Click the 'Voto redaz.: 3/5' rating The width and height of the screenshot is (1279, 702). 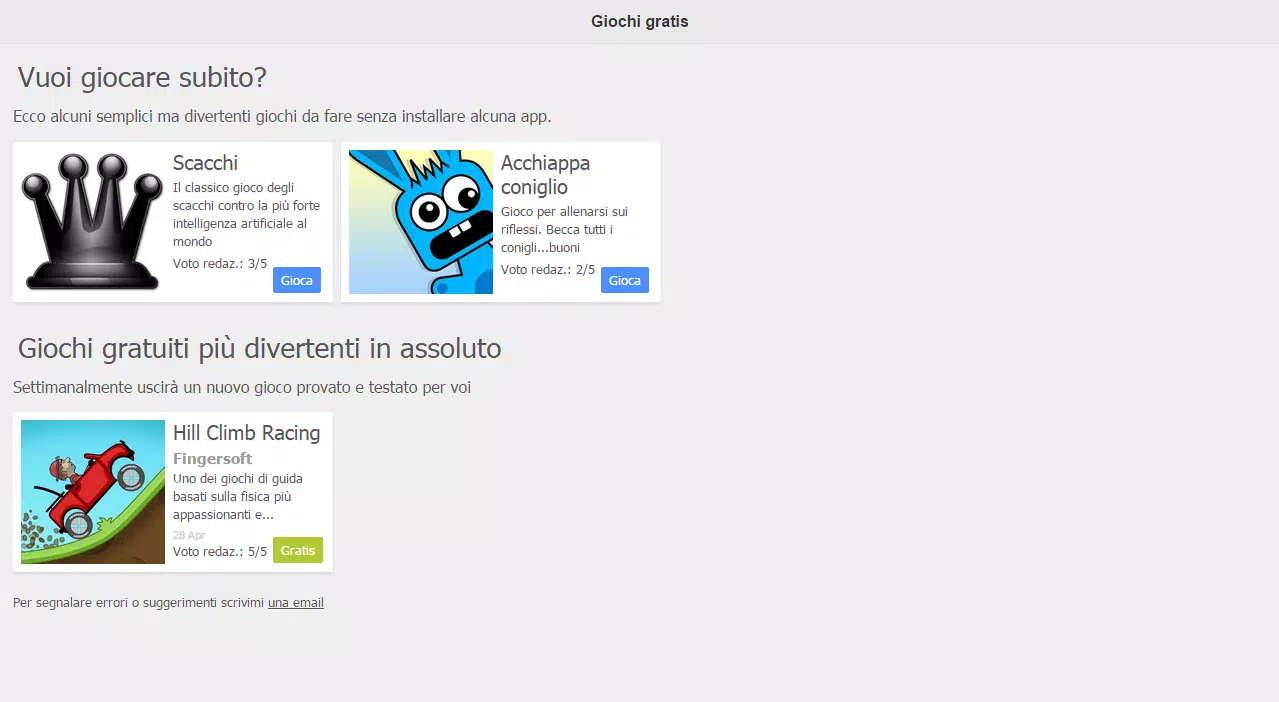tap(220, 264)
